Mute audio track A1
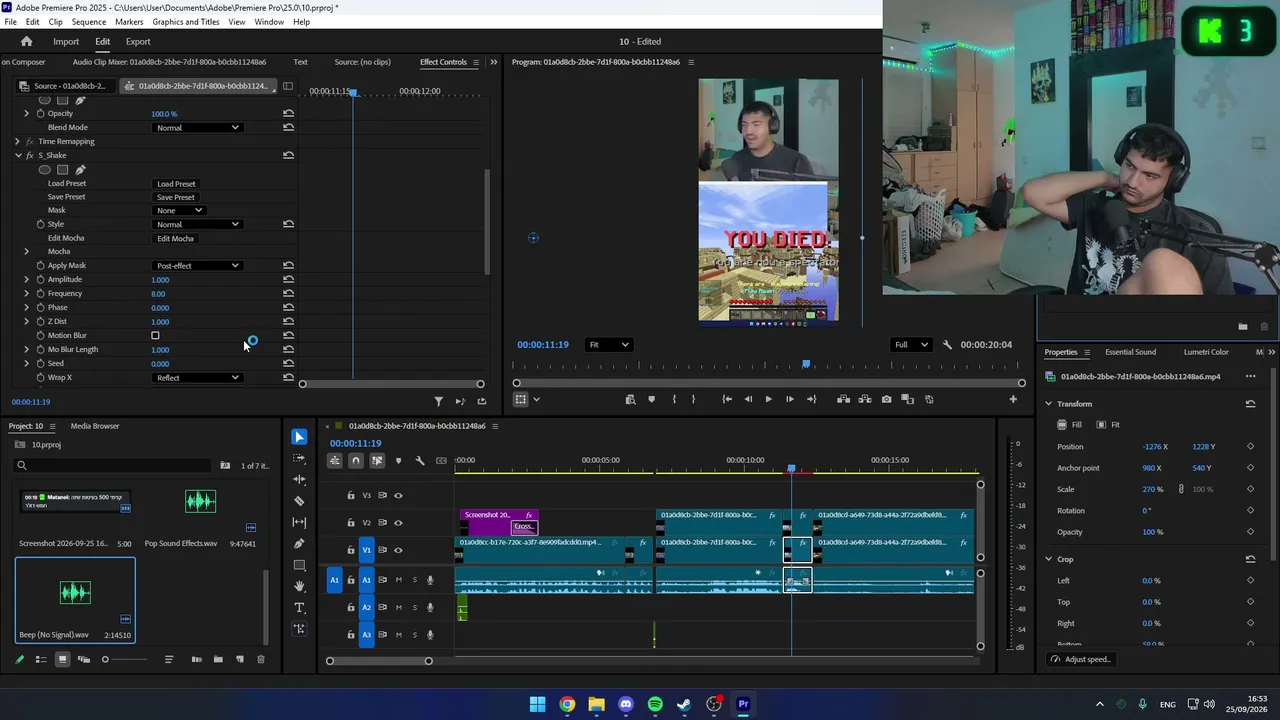1280x720 pixels. pos(398,580)
